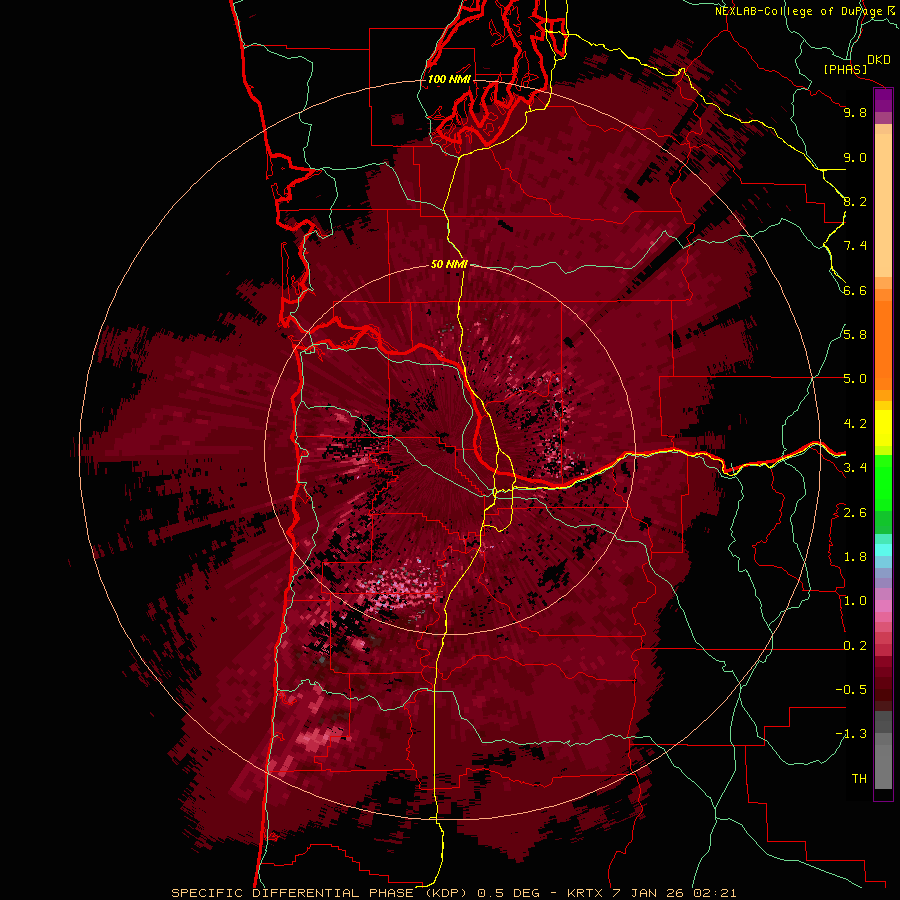
Task: Click the 7.4 scale label
Action: point(855,246)
